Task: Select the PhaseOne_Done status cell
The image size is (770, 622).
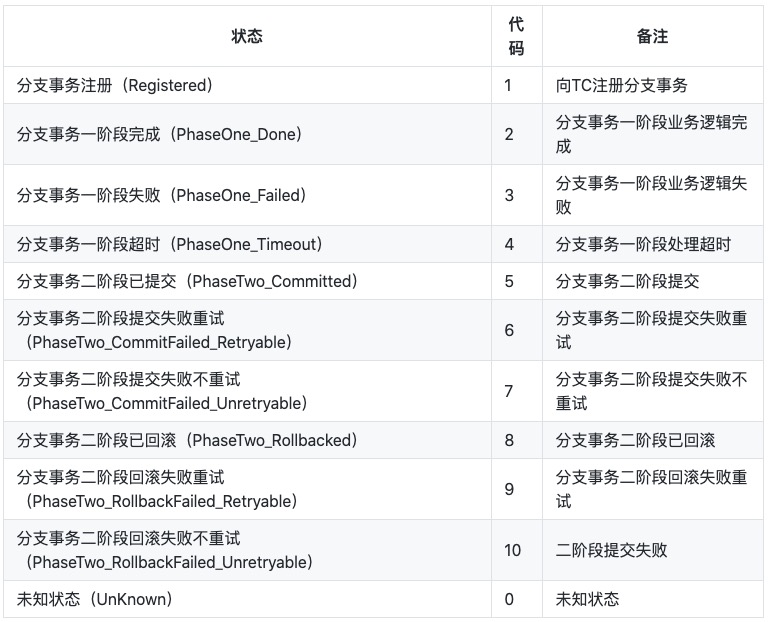Action: click(x=247, y=134)
